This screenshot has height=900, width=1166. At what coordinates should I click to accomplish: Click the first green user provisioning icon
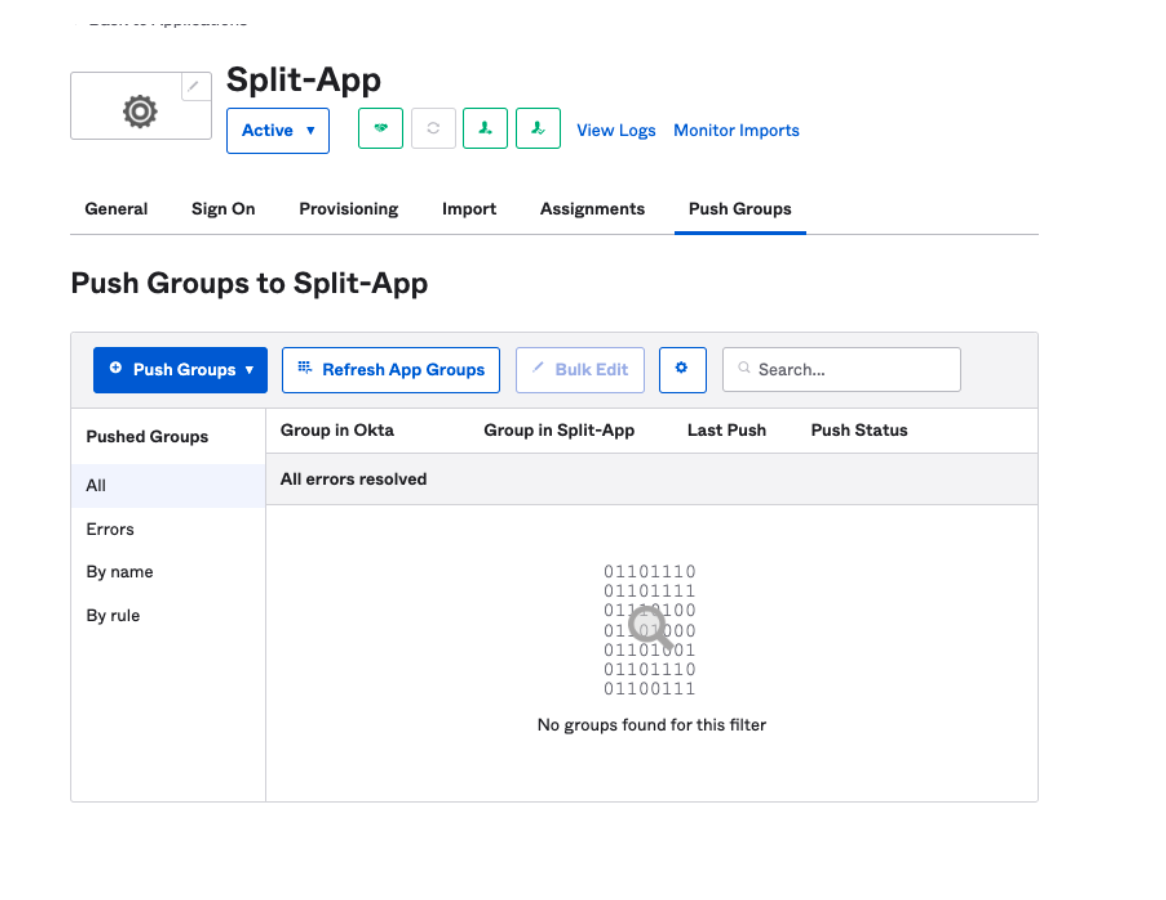click(x=485, y=129)
